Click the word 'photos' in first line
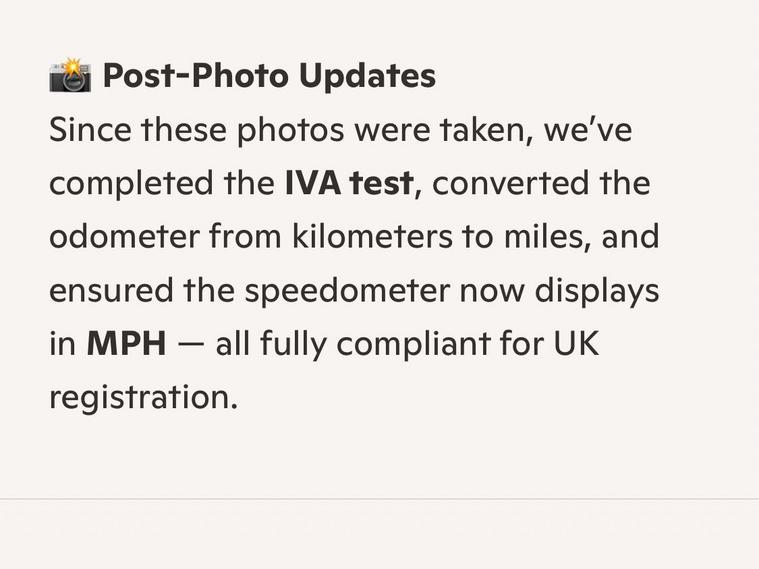The width and height of the screenshot is (759, 569). click(290, 131)
